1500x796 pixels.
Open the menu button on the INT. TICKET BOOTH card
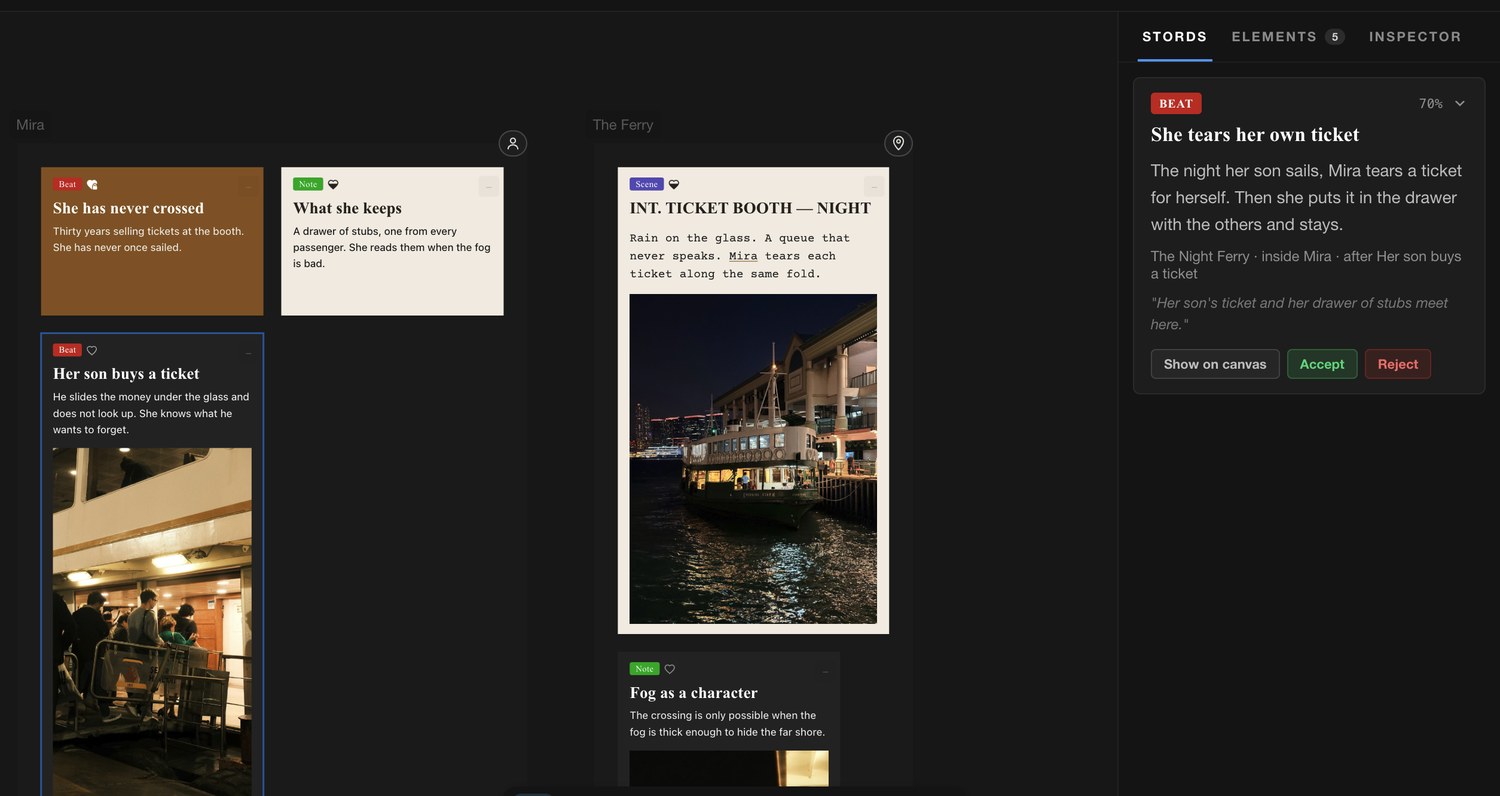[x=874, y=186]
